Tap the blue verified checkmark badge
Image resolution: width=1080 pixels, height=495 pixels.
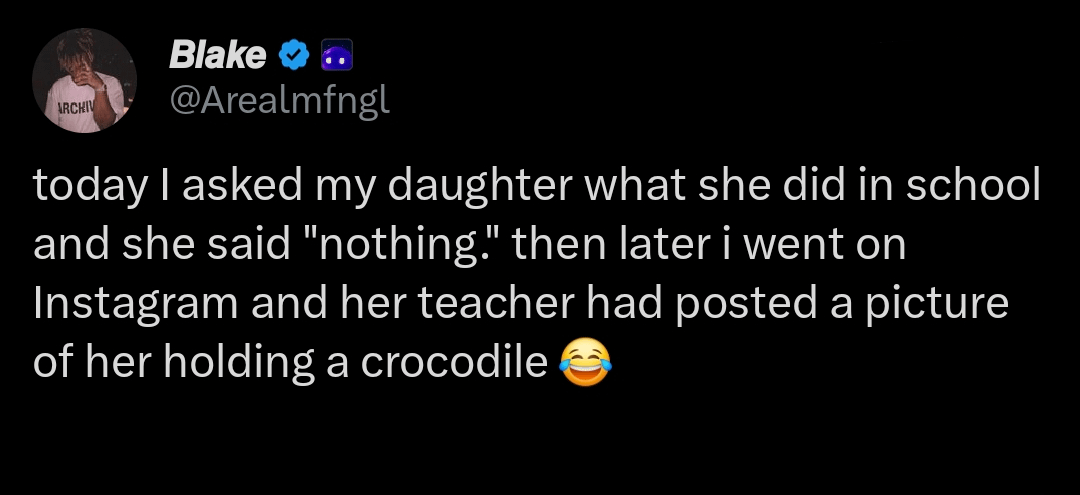click(292, 57)
